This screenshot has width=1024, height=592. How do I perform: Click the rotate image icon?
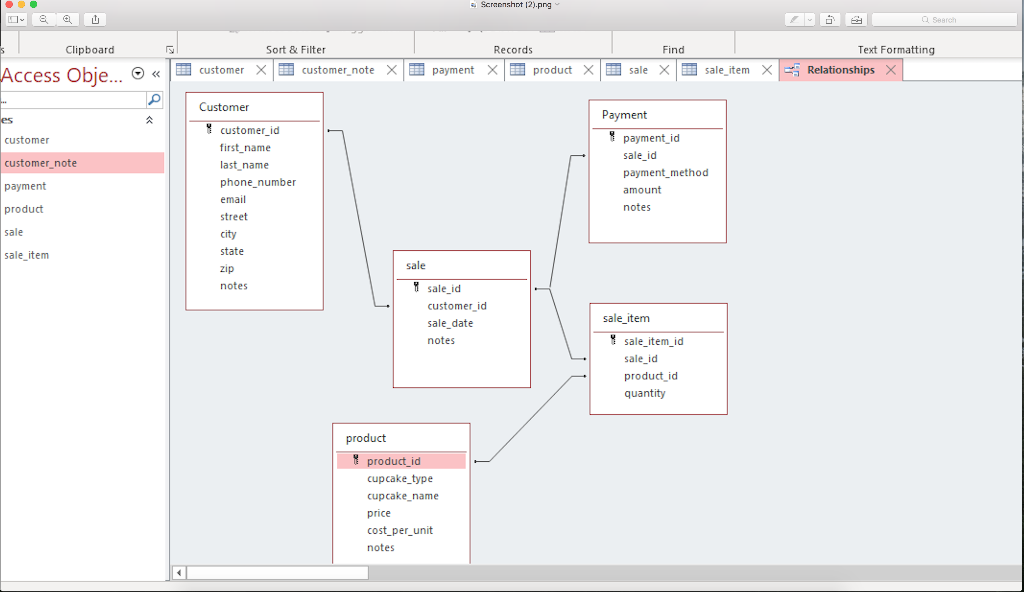830,19
